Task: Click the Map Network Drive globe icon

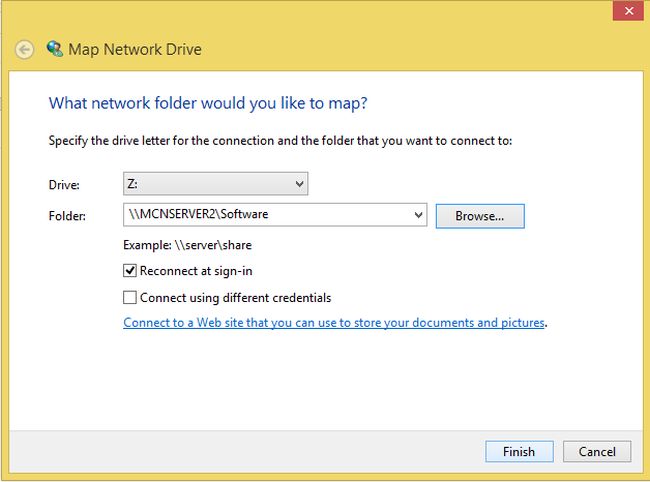Action: coord(55,49)
